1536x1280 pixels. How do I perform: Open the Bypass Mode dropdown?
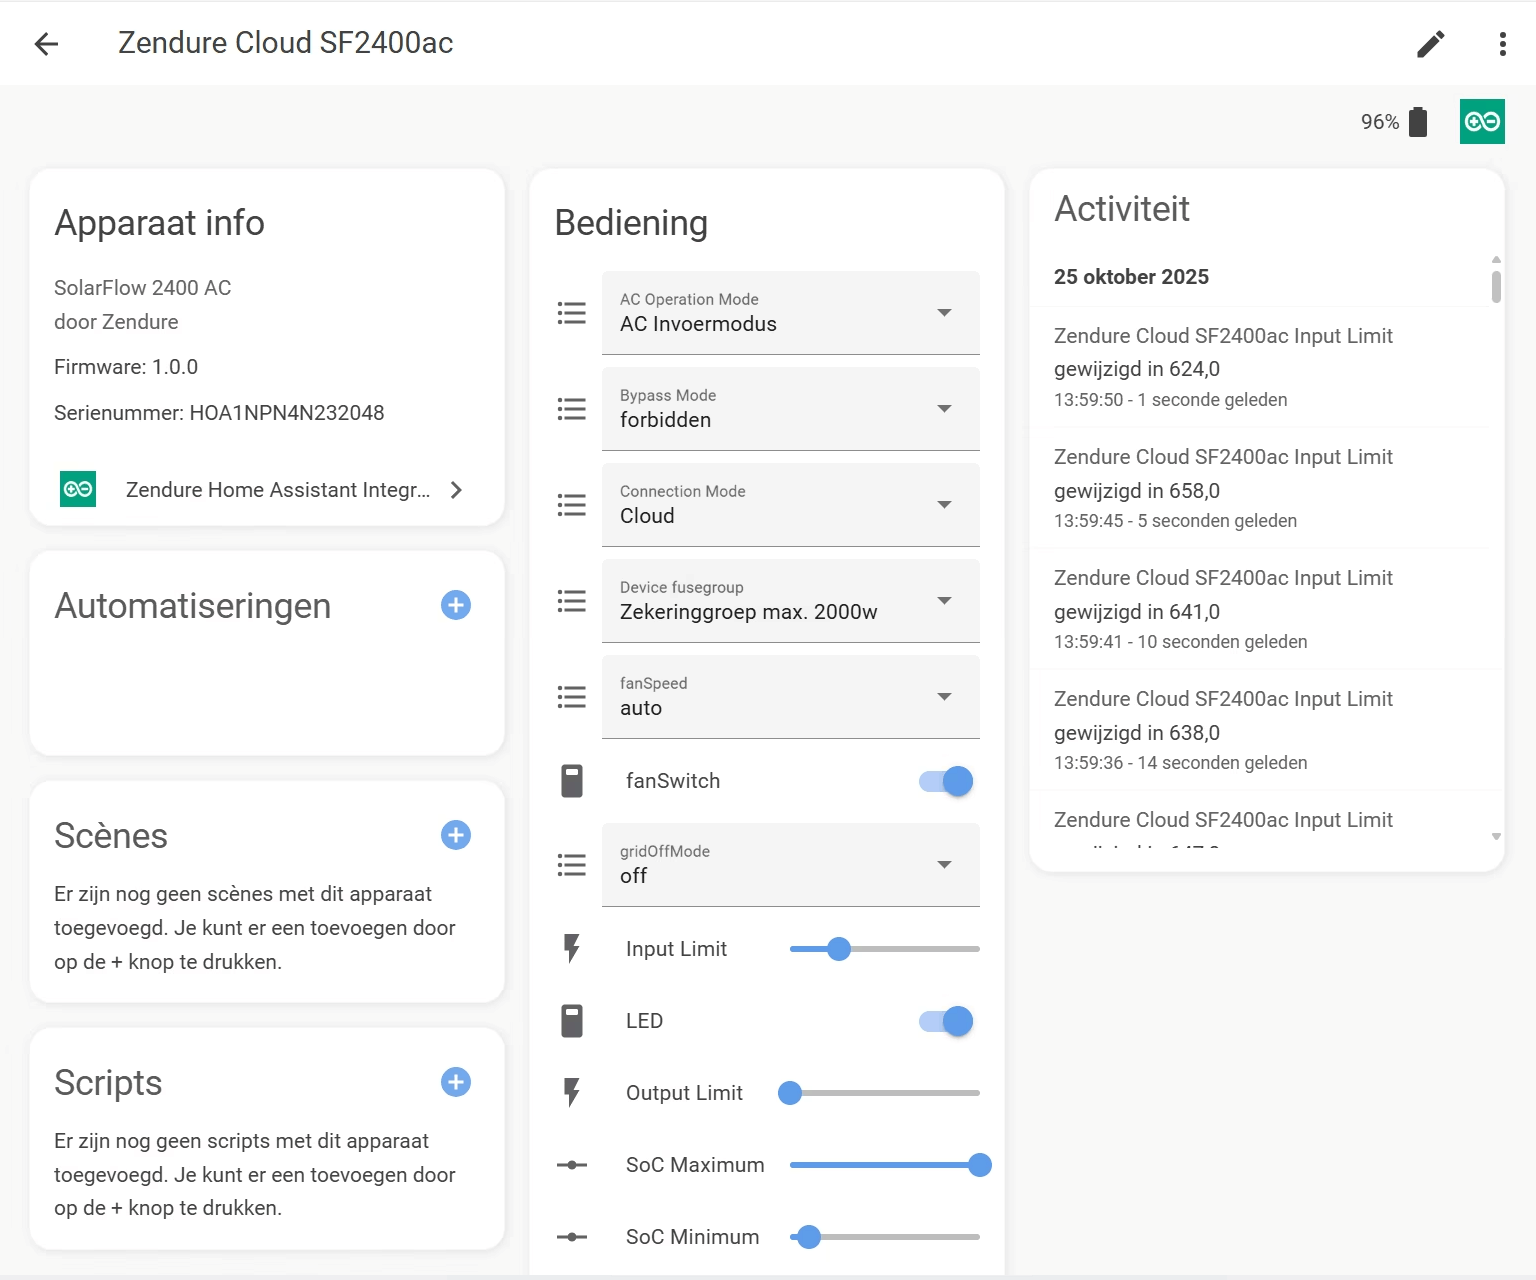click(x=943, y=409)
